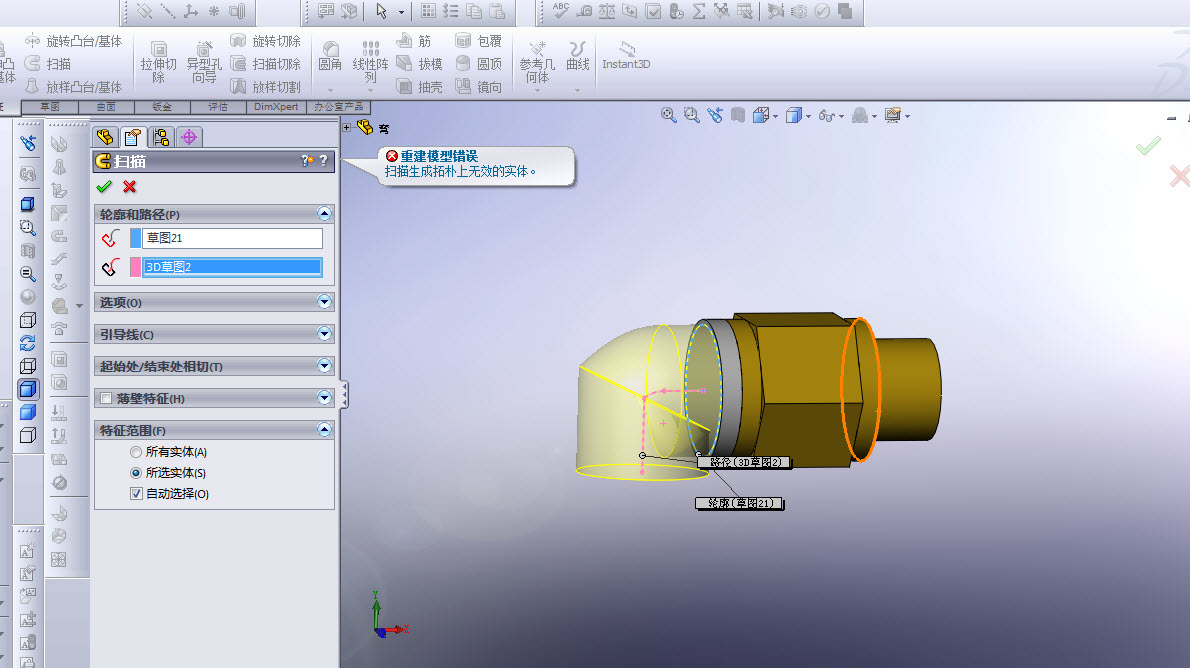
Task: Open the DimXpert tab
Action: pos(277,107)
